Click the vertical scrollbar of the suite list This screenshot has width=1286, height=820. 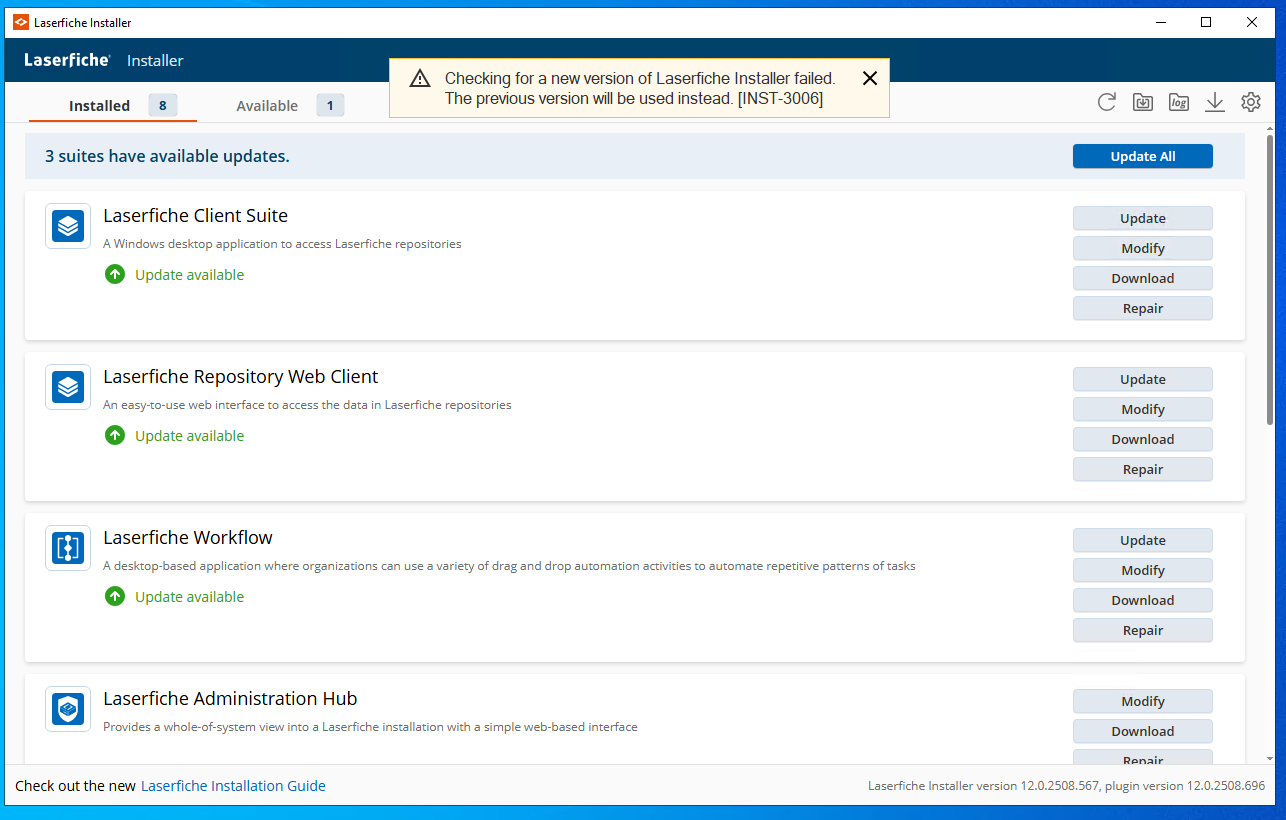[1270, 279]
